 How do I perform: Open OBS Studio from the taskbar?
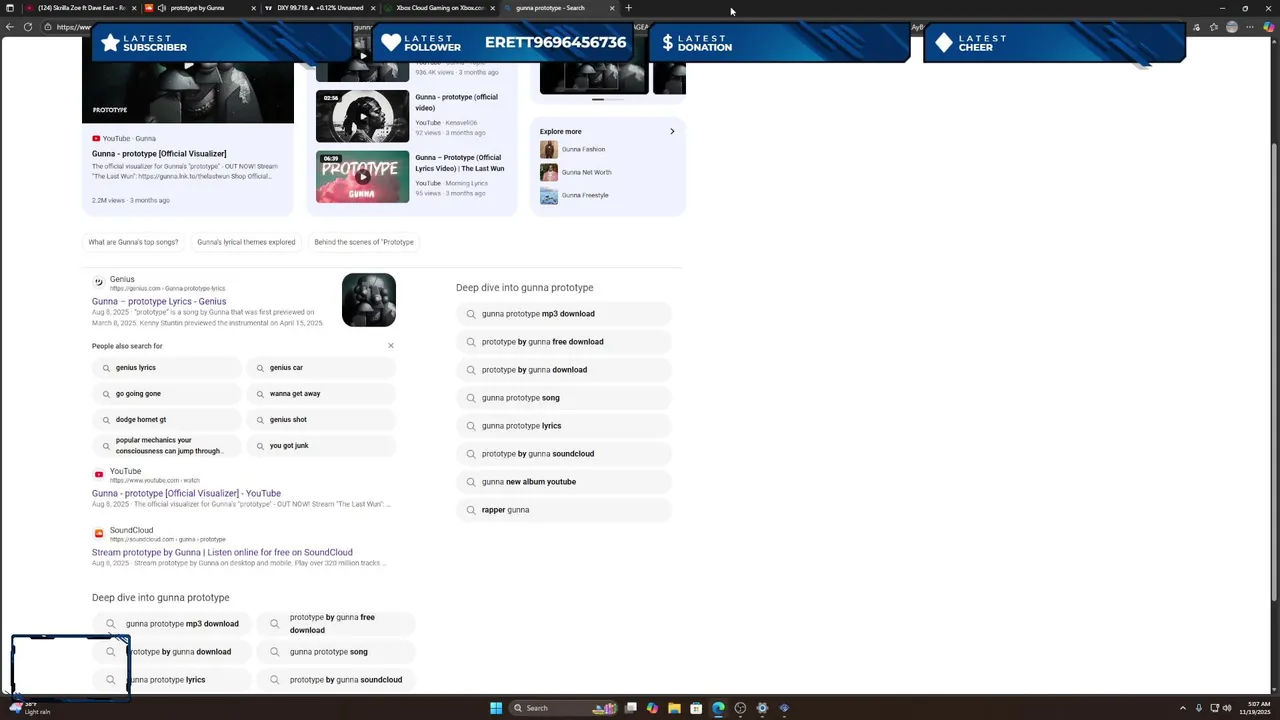pyautogui.click(x=740, y=708)
